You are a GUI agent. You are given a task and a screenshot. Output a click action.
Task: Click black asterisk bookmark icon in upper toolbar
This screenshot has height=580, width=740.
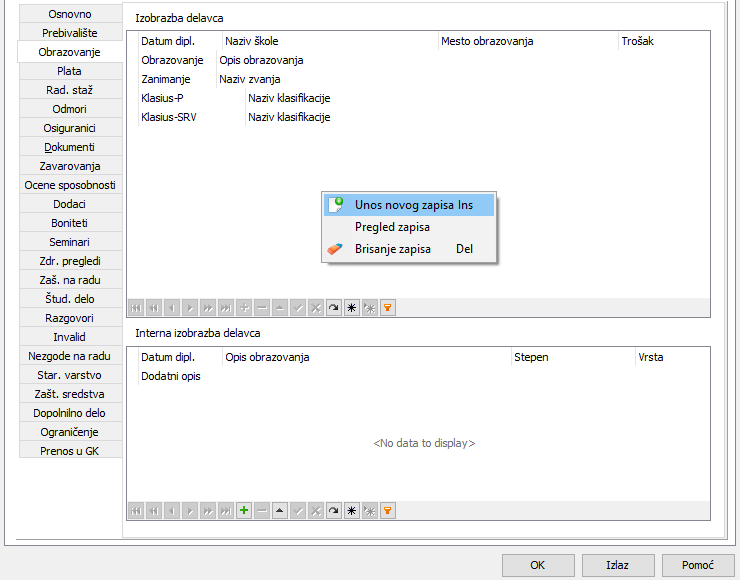click(x=352, y=308)
